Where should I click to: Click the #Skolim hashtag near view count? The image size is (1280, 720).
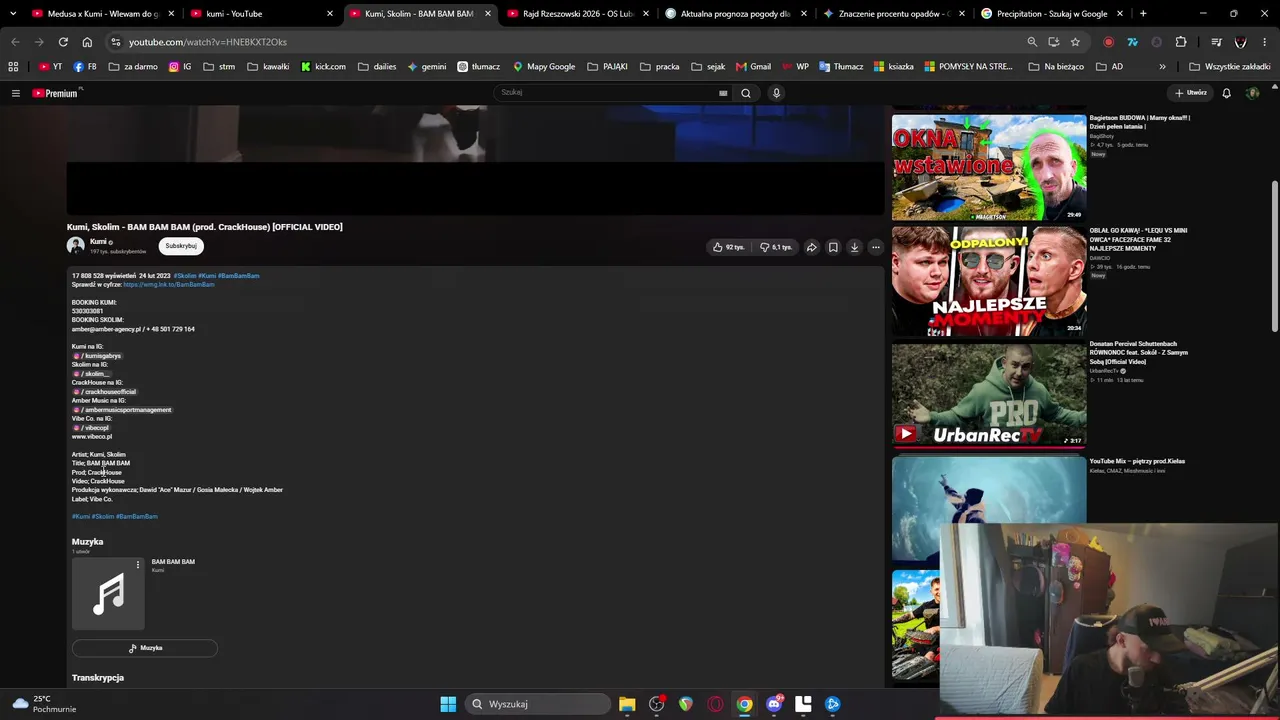pyautogui.click(x=185, y=276)
